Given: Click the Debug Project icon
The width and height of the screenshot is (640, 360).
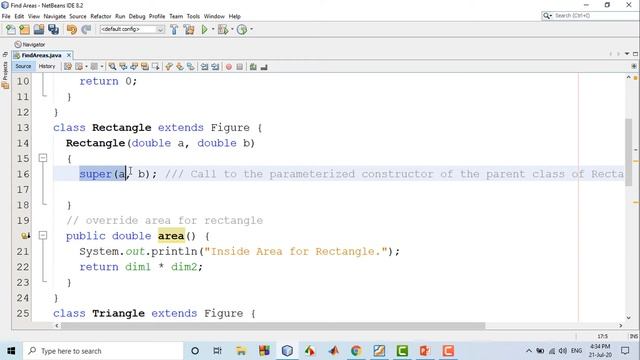Looking at the screenshot, I should coord(223,29).
